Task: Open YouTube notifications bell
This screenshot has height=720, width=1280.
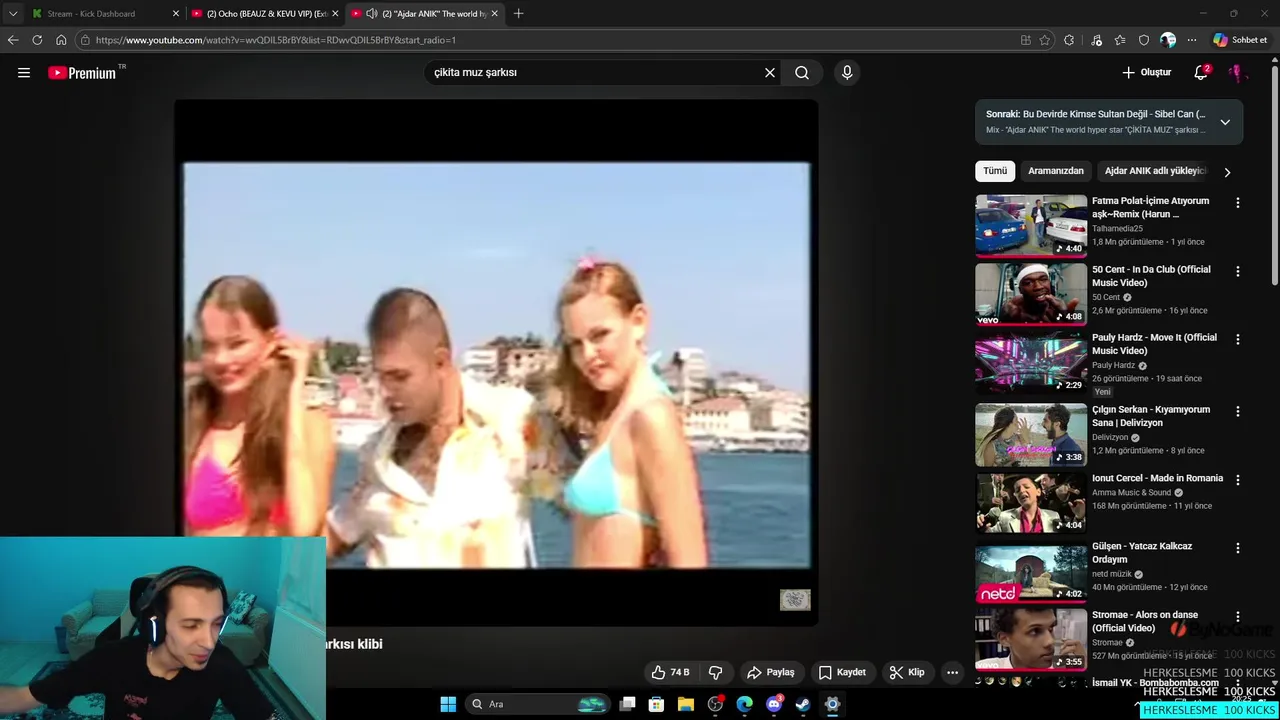Action: [1201, 72]
